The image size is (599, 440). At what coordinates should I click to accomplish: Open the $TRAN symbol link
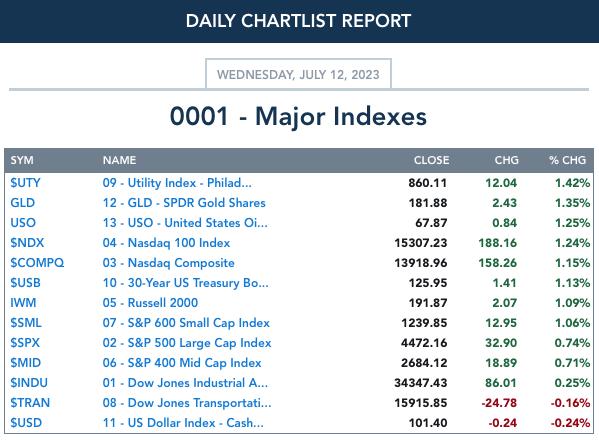(30, 403)
